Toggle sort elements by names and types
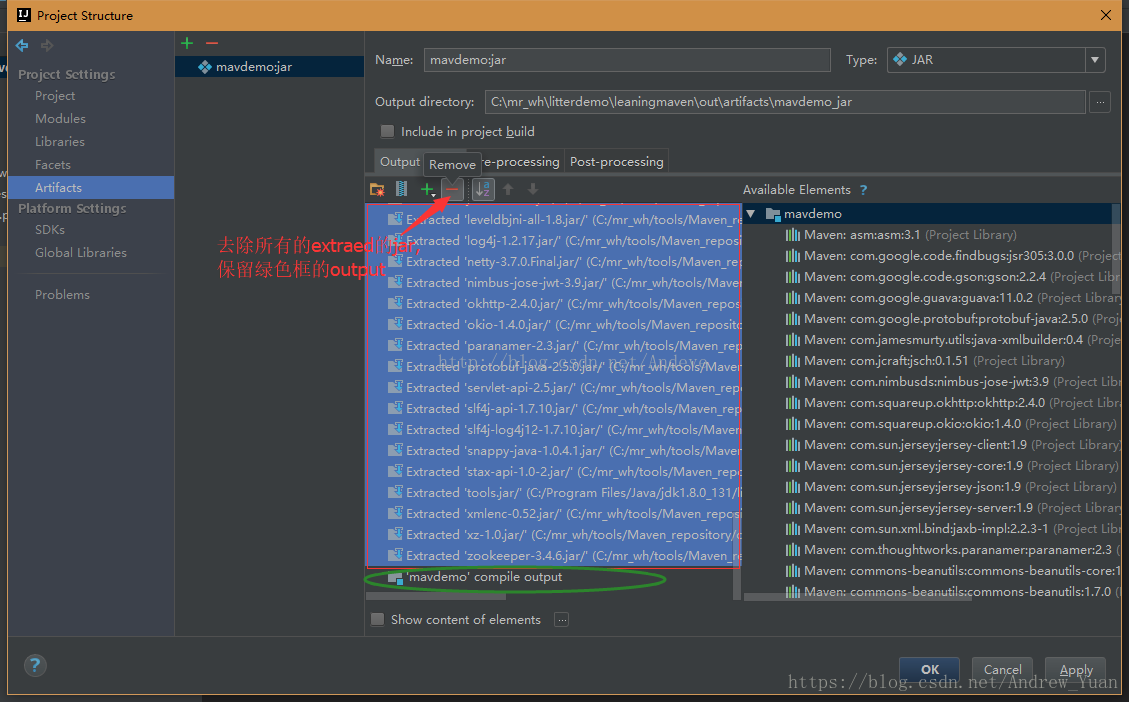 (483, 189)
